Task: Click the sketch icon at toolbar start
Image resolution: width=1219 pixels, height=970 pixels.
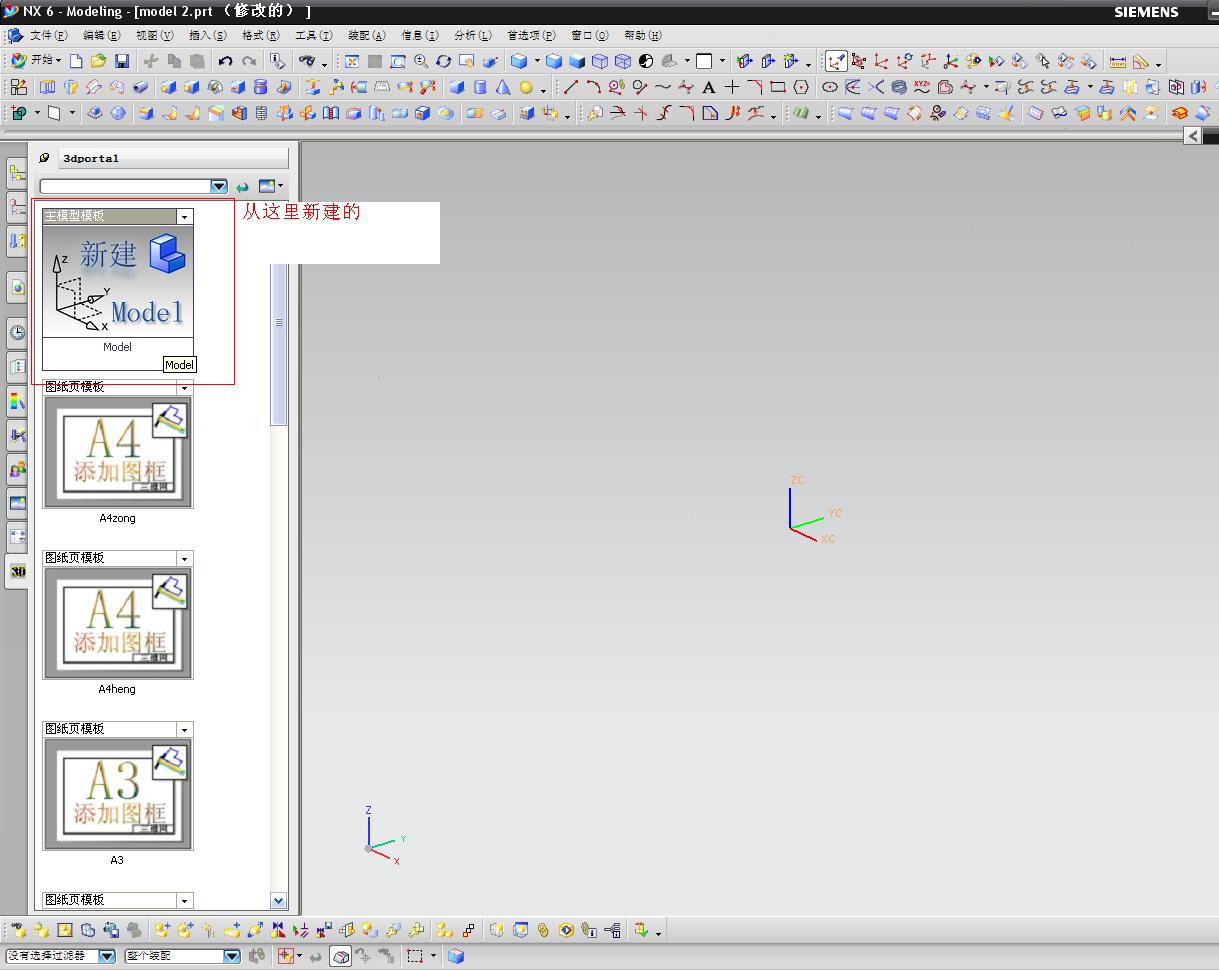Action: tap(18, 87)
